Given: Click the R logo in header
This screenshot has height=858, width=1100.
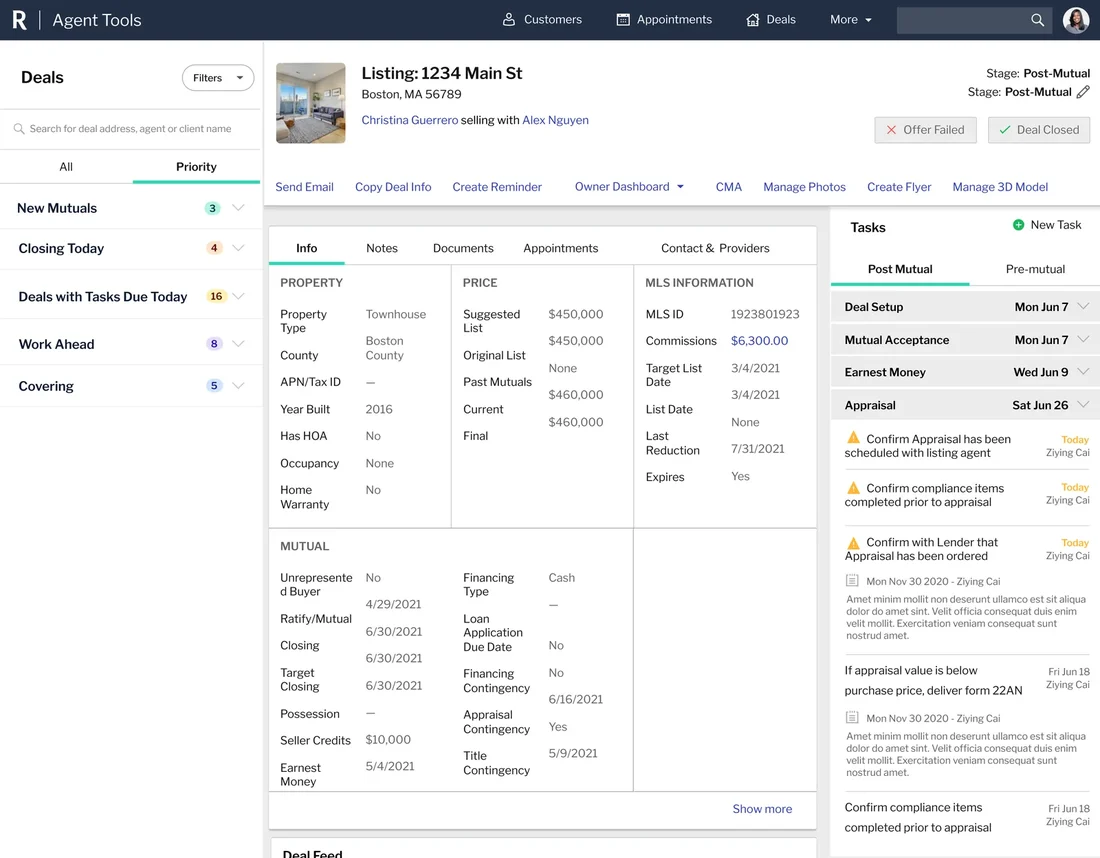Looking at the screenshot, I should (x=20, y=20).
